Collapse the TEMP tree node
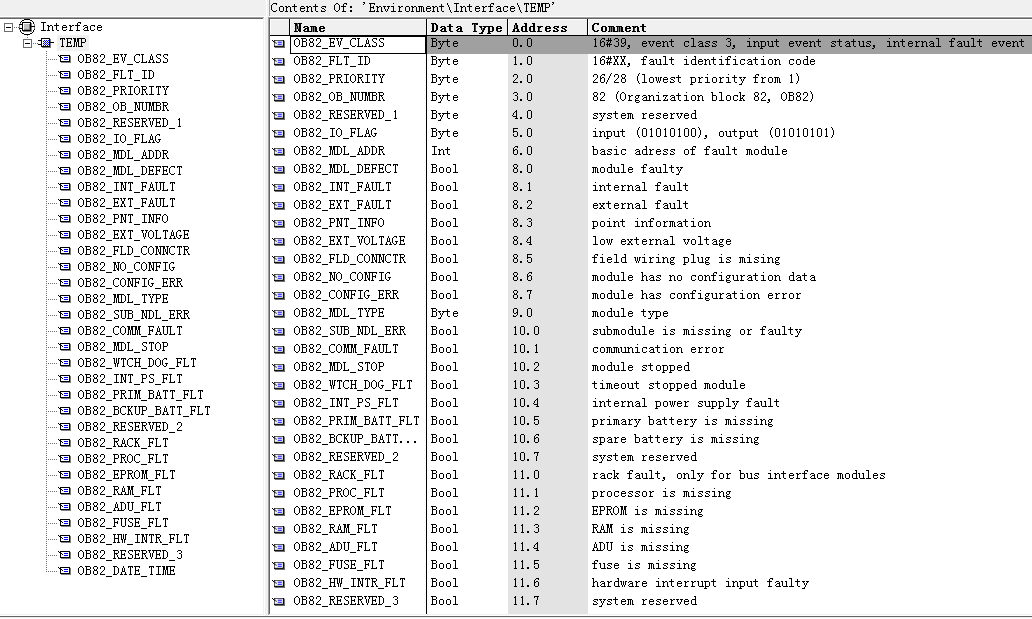 (28, 43)
